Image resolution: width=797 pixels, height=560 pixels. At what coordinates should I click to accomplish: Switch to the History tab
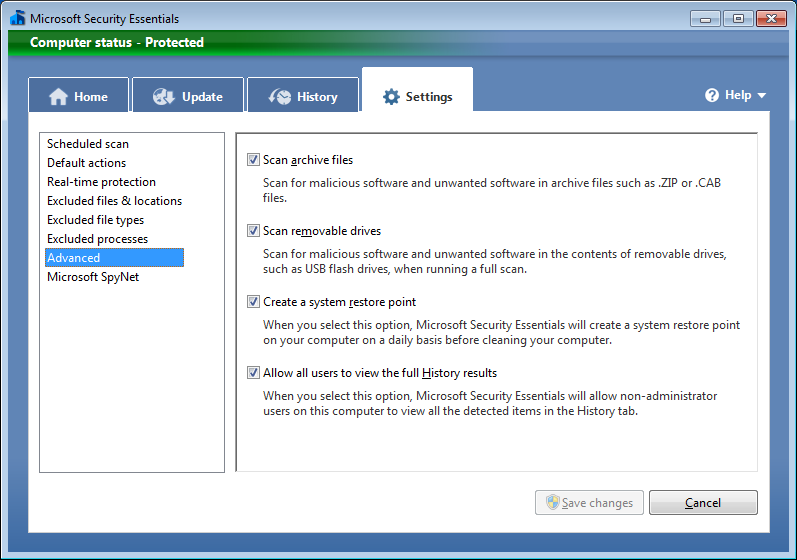point(304,97)
